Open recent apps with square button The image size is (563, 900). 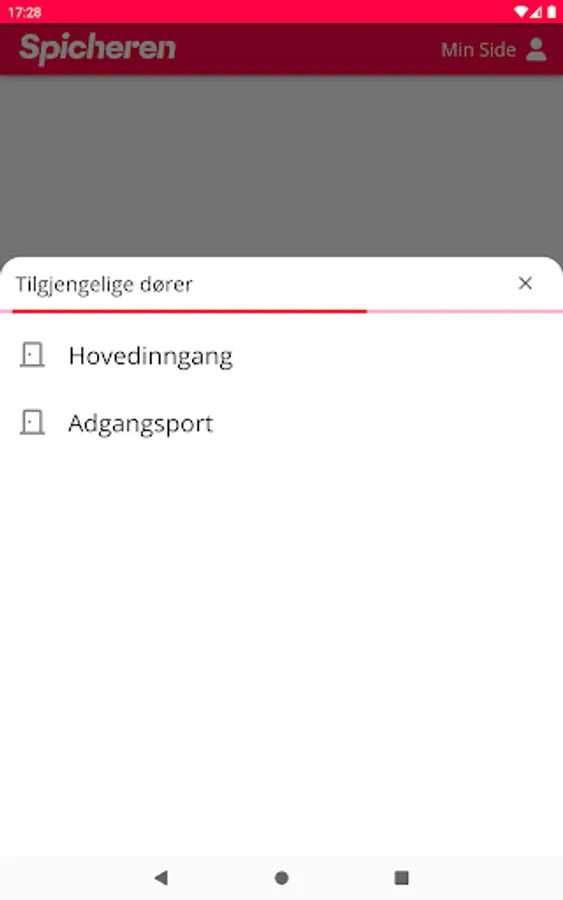point(402,878)
